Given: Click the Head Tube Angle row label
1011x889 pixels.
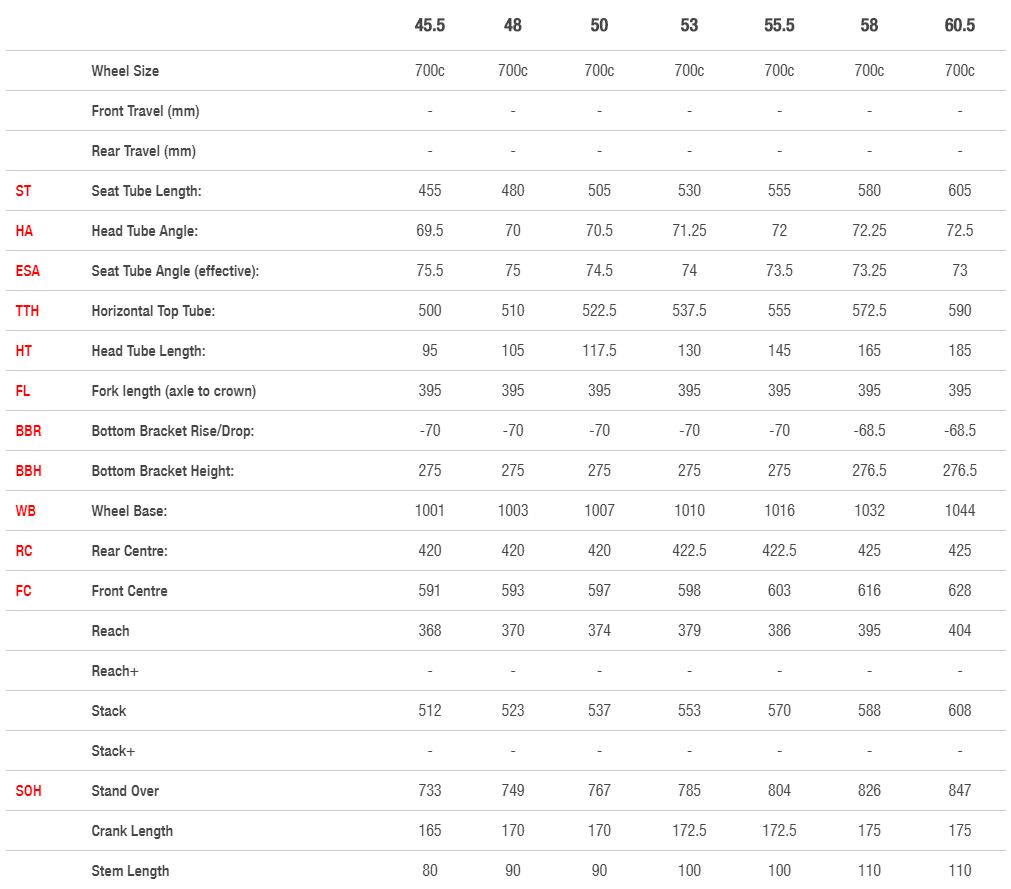Looking at the screenshot, I should (x=145, y=231).
